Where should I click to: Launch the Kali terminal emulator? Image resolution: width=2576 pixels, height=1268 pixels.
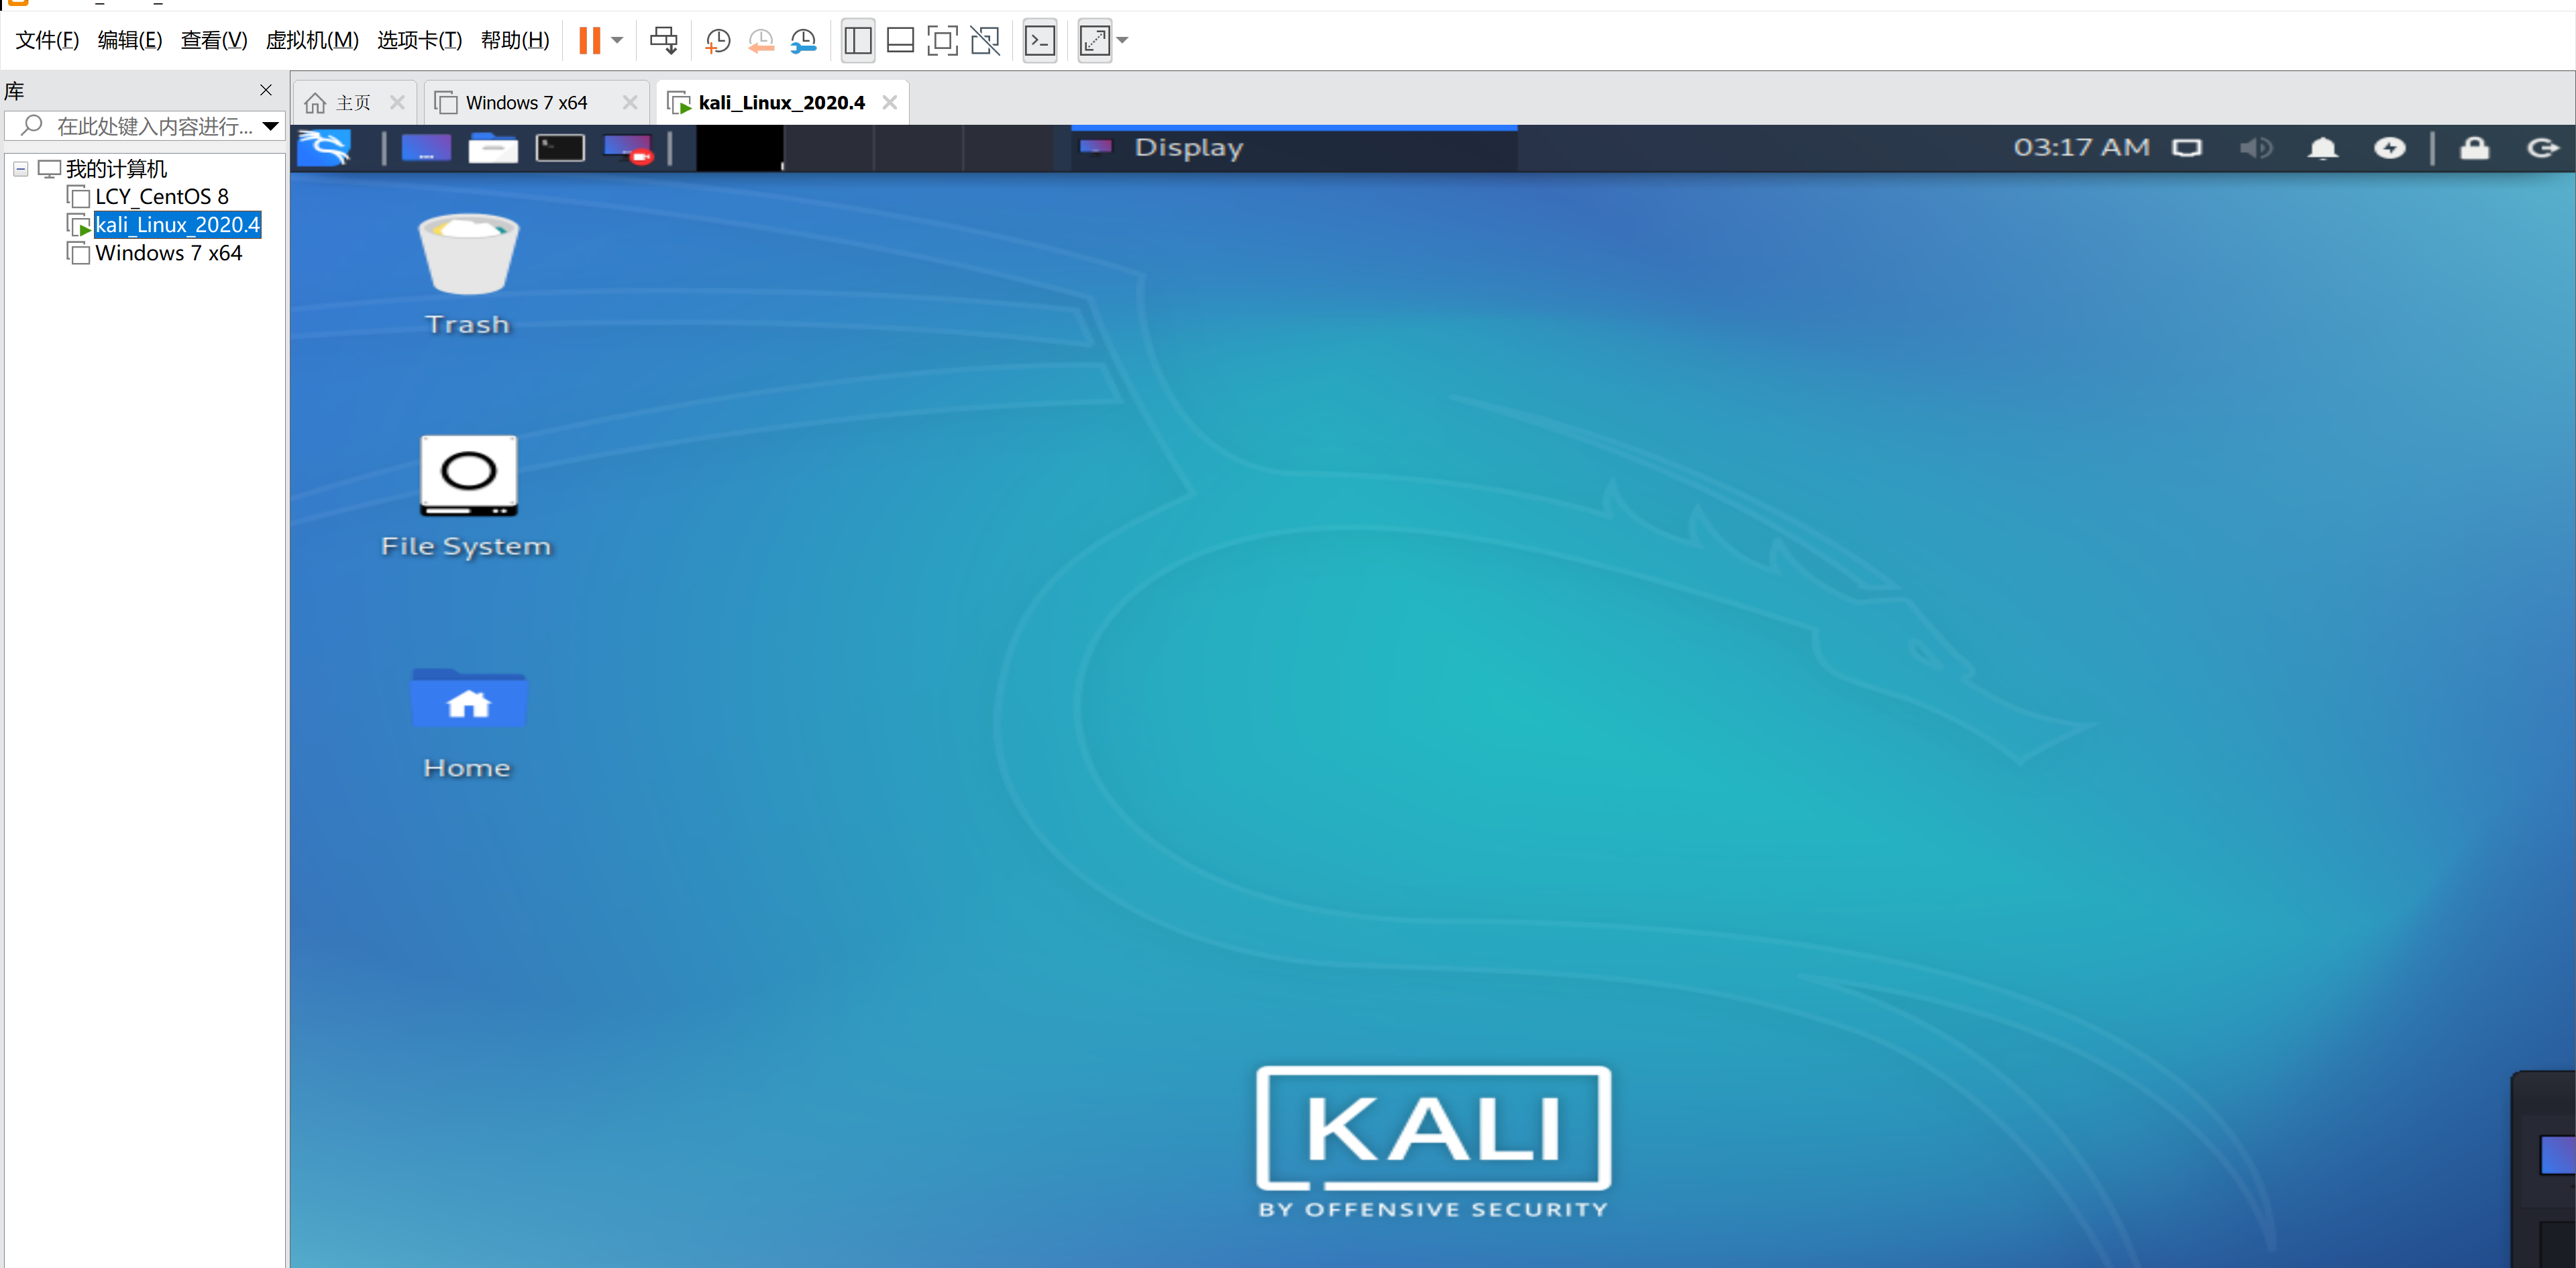(559, 148)
